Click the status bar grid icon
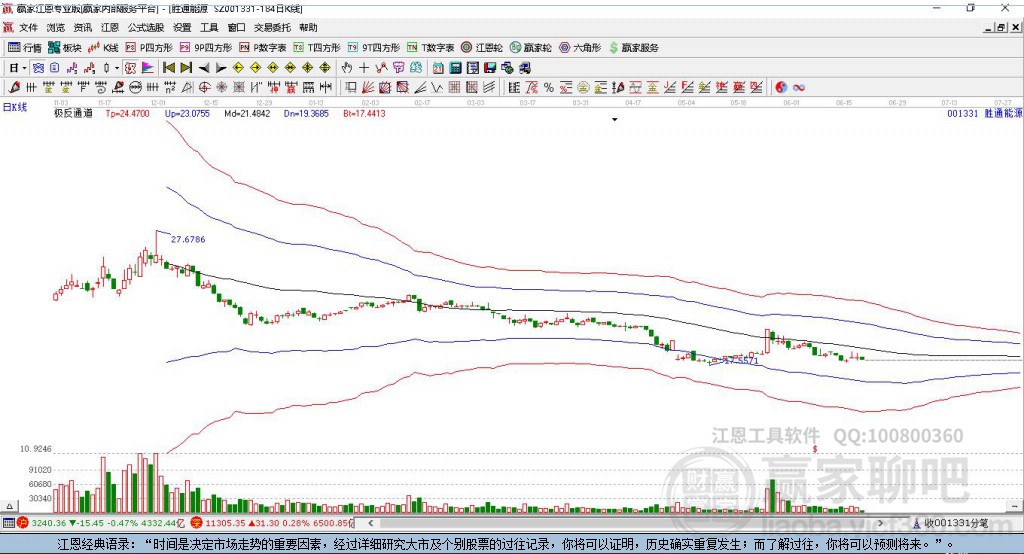 (x=8, y=523)
